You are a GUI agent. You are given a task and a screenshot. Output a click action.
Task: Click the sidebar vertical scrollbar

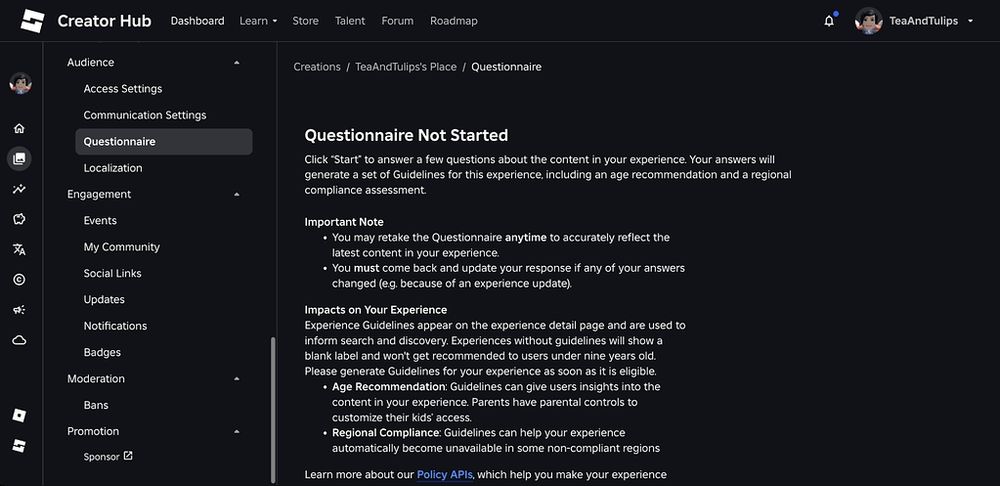tap(272, 410)
